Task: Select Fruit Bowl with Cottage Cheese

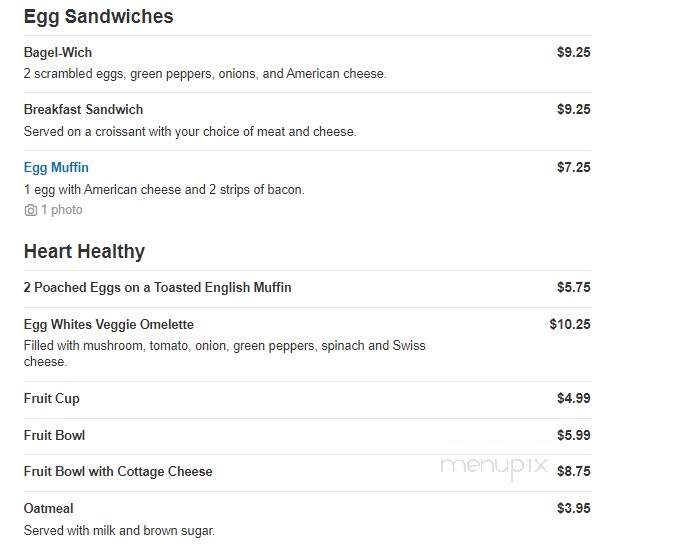Action: click(118, 472)
